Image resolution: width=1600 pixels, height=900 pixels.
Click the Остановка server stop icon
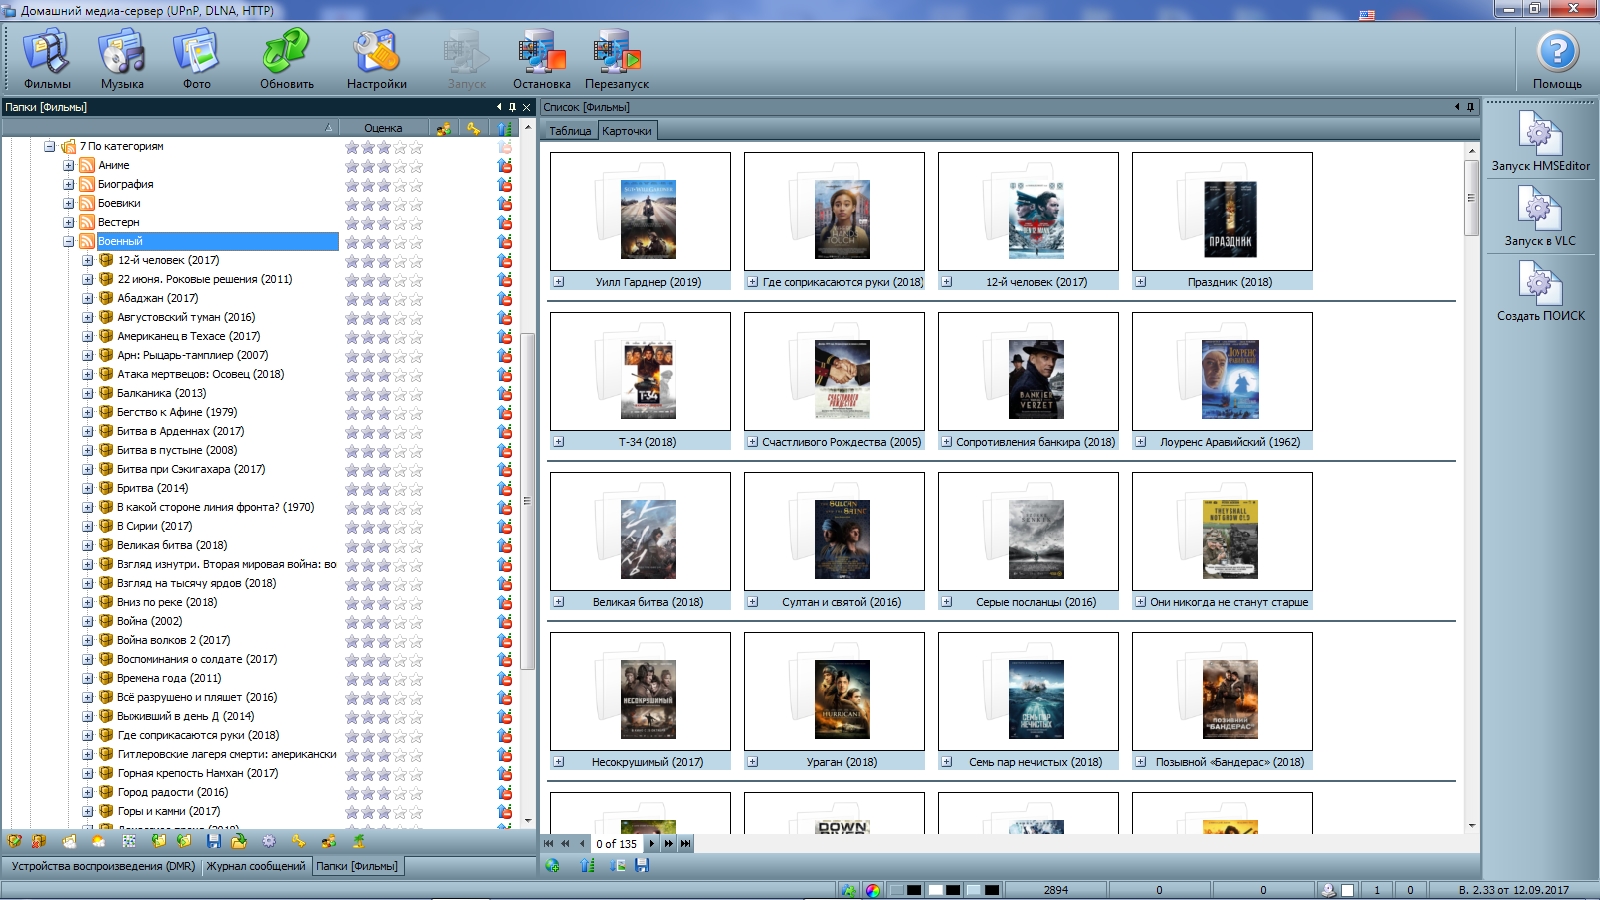coord(541,59)
